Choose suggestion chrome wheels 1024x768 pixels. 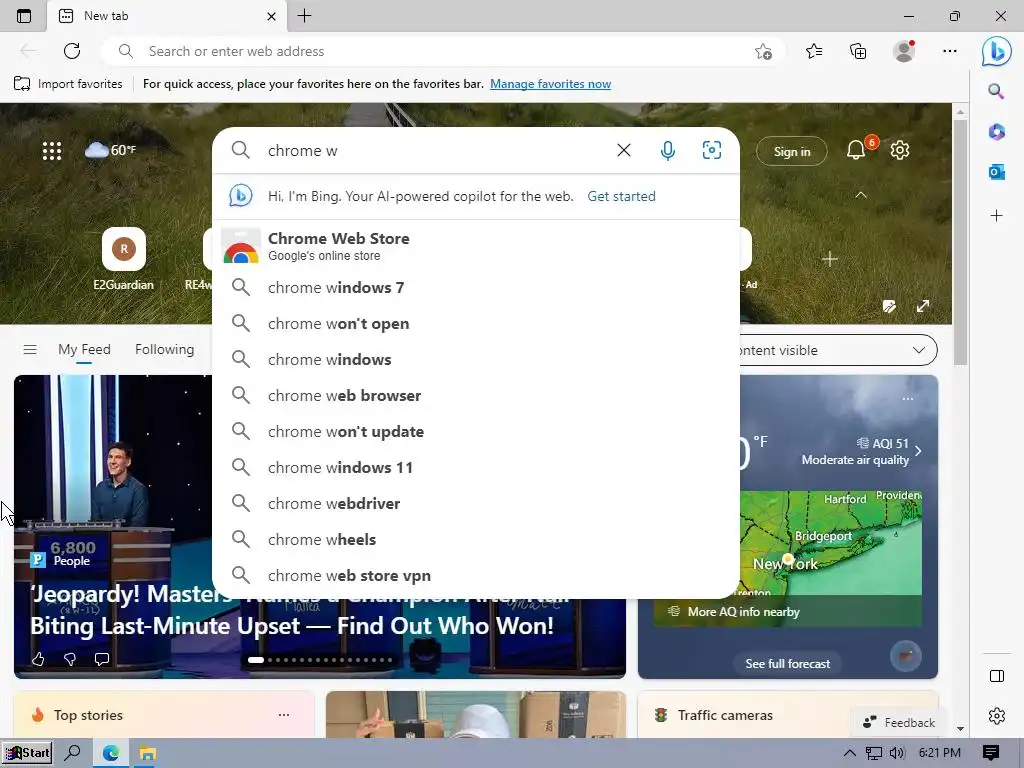pyautogui.click(x=476, y=539)
